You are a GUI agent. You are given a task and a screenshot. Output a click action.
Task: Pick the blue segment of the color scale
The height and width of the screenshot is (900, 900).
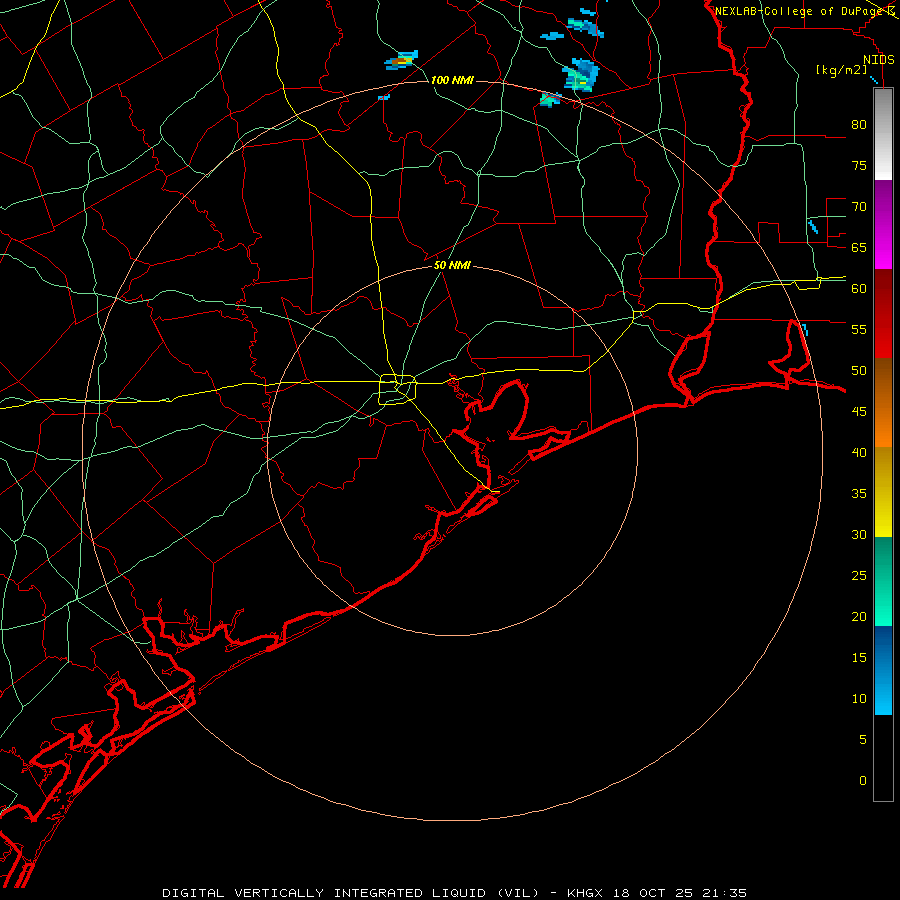(883, 670)
